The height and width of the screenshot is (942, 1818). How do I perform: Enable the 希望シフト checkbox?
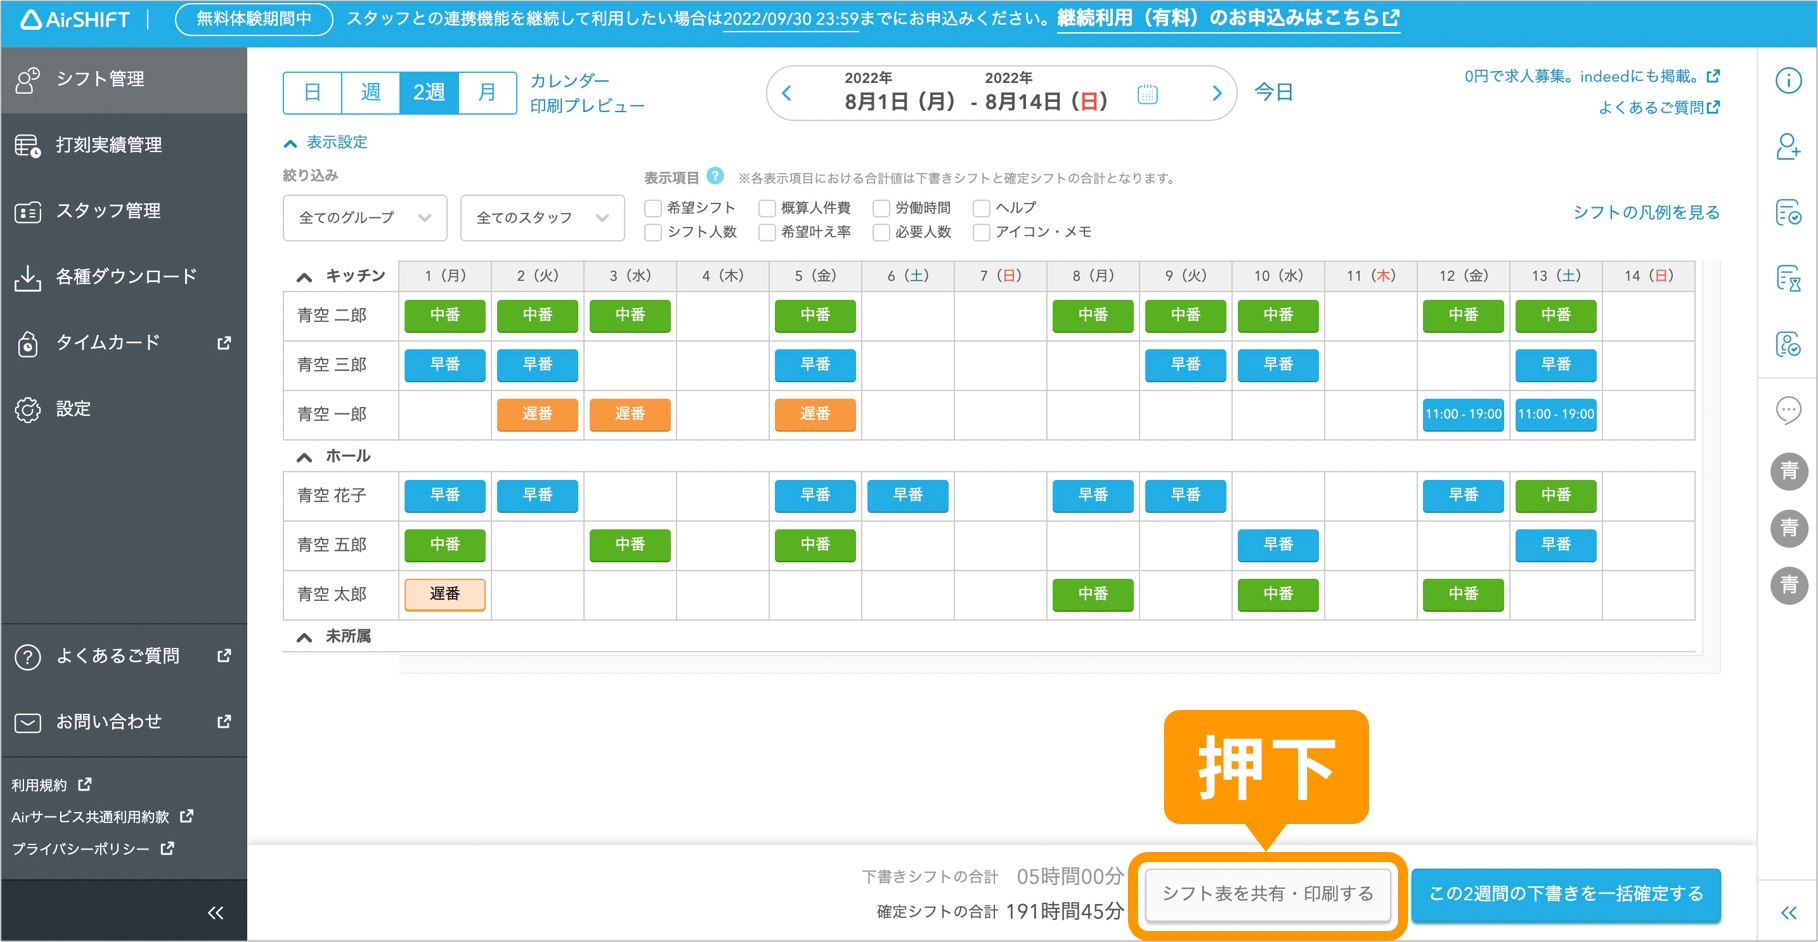(x=652, y=207)
